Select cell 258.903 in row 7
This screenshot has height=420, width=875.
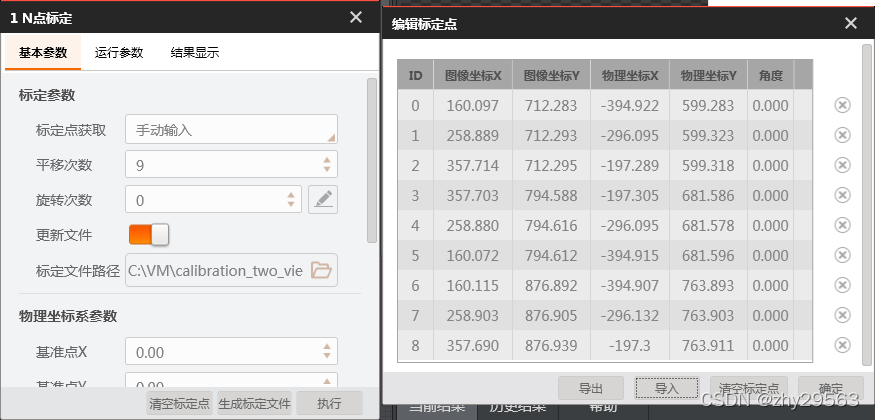point(473,316)
